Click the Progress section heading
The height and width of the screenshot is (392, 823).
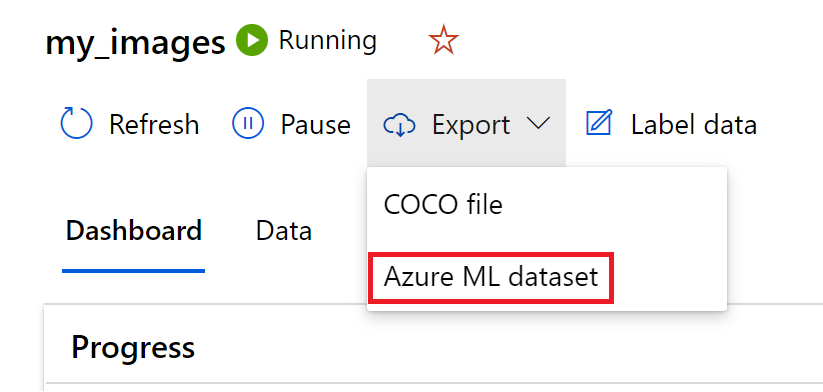tap(133, 348)
